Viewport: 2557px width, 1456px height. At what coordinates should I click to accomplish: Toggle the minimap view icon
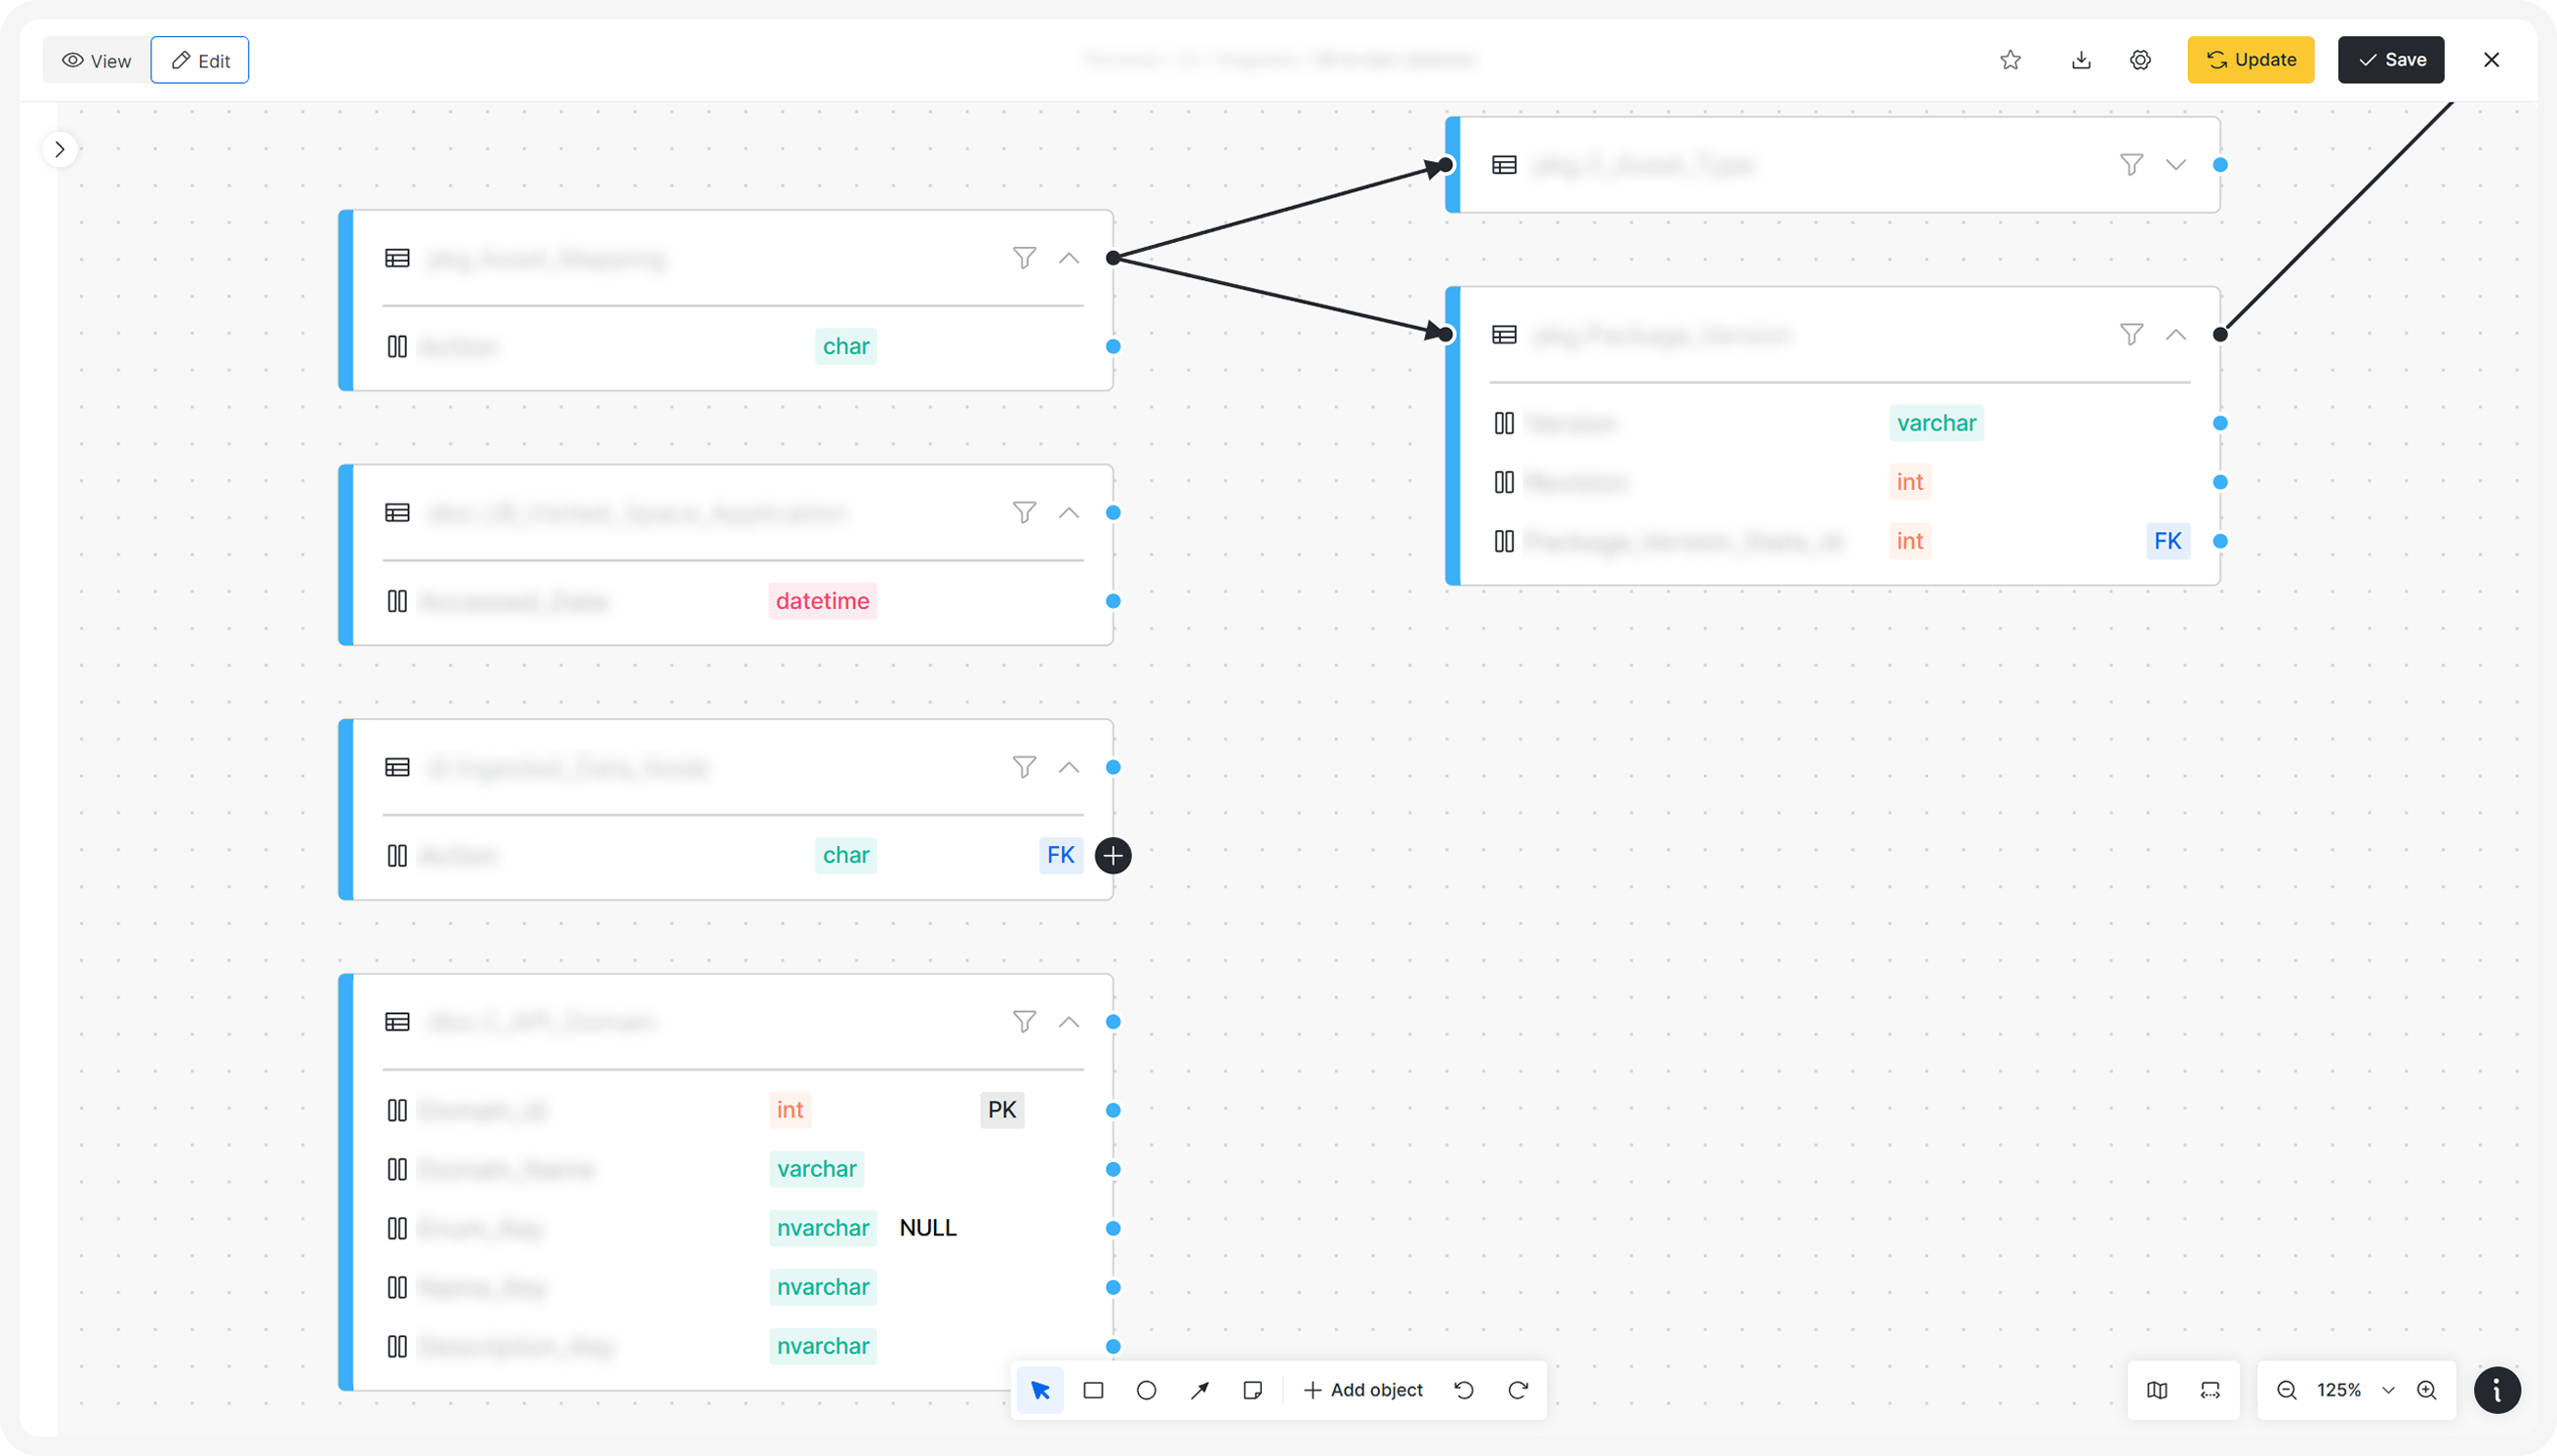2157,1390
